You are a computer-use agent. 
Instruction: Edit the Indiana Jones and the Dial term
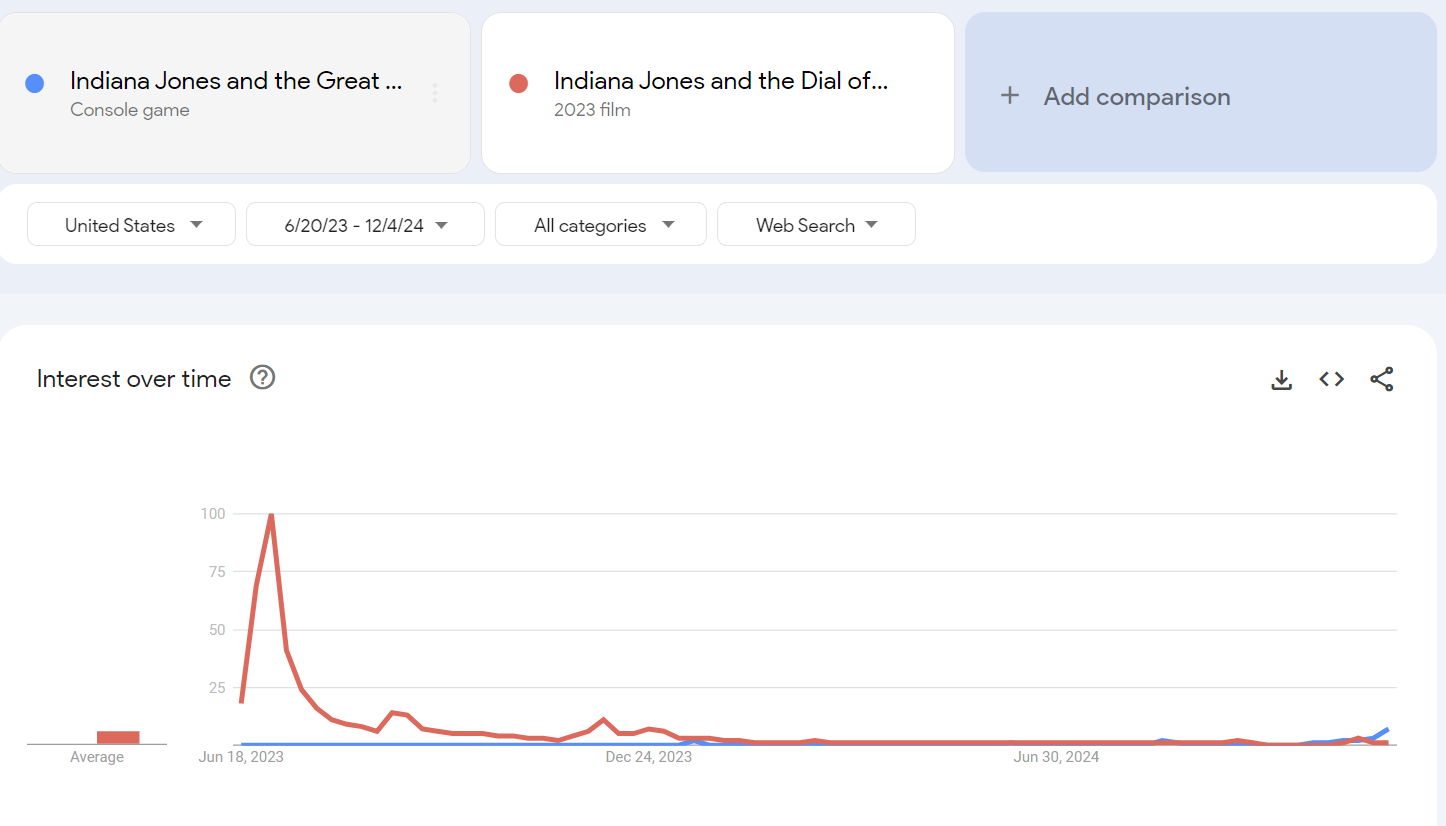(x=721, y=81)
